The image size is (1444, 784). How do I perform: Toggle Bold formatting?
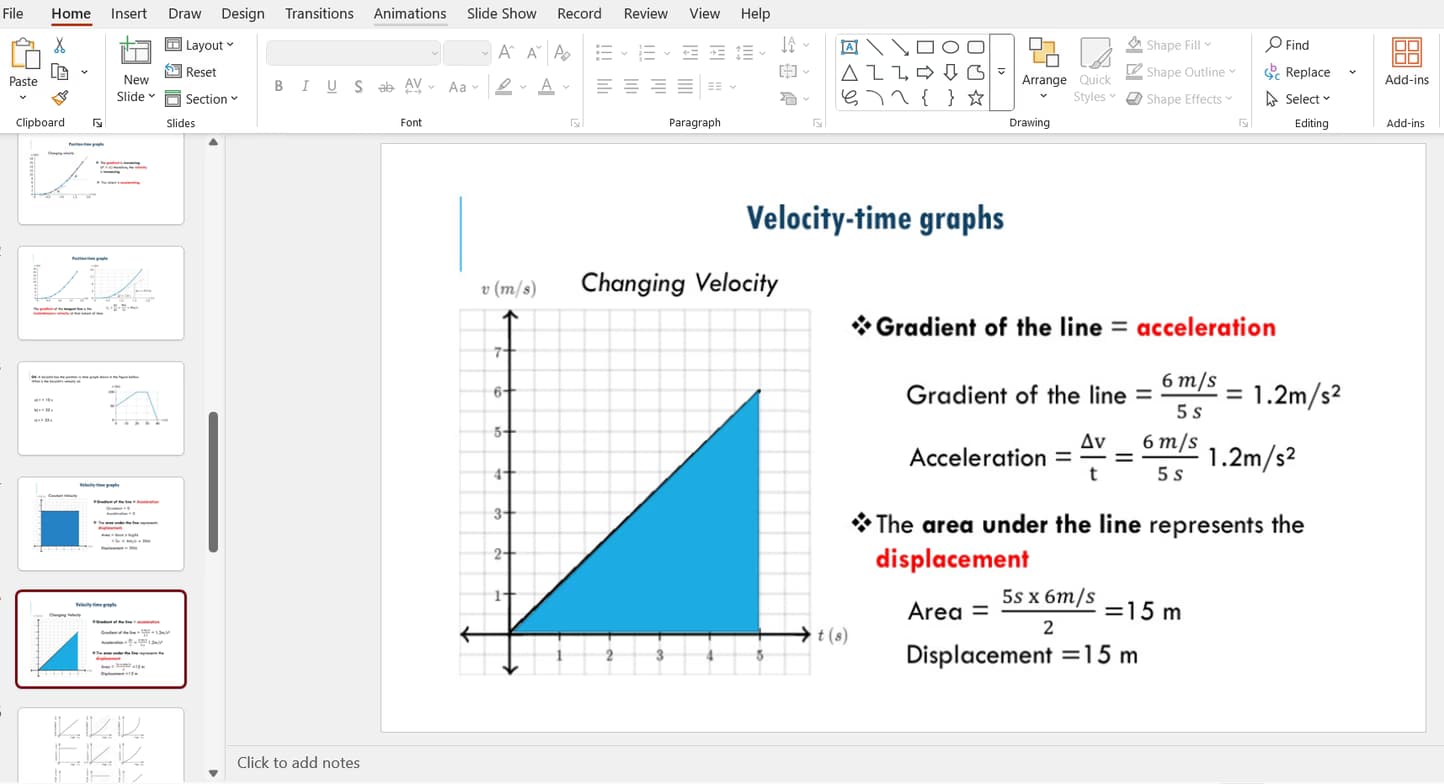click(x=279, y=86)
